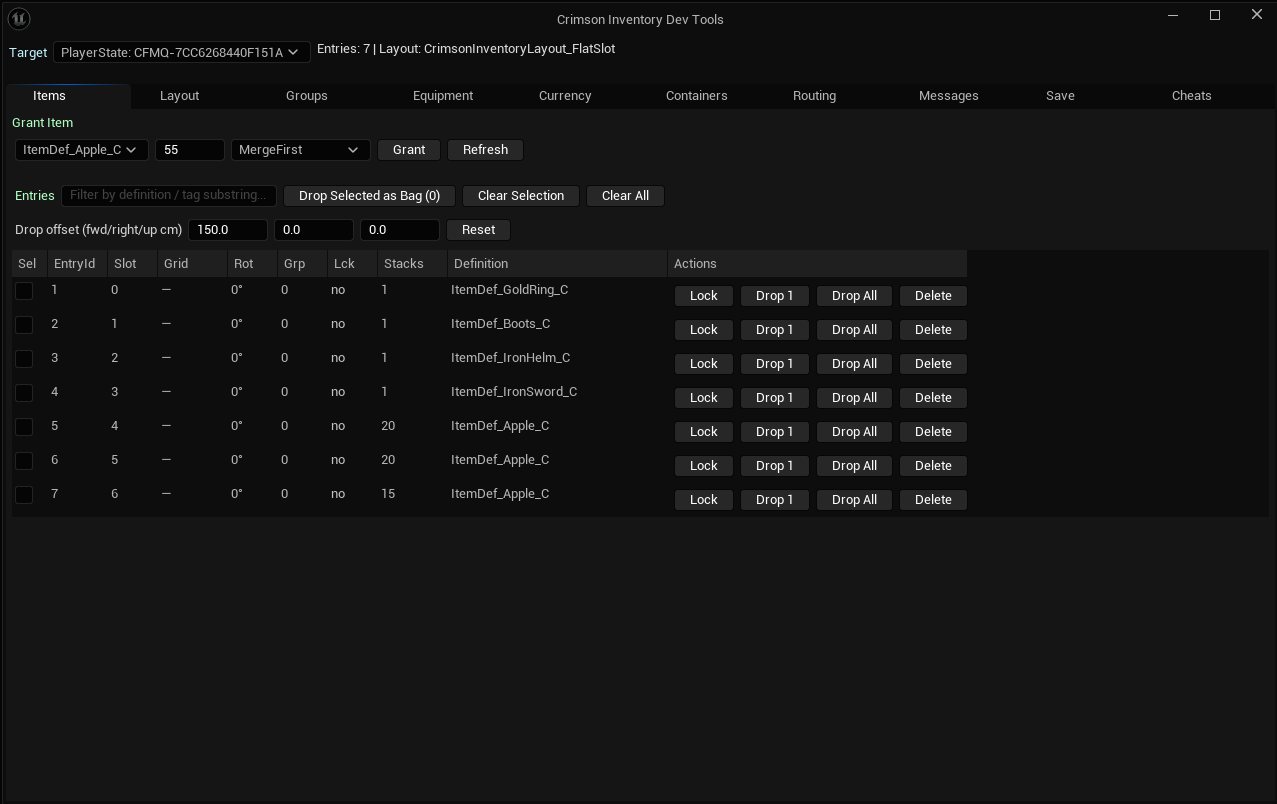This screenshot has width=1277, height=804.
Task: Drop 1 of ItemDef_IronSword_C
Action: pos(774,398)
